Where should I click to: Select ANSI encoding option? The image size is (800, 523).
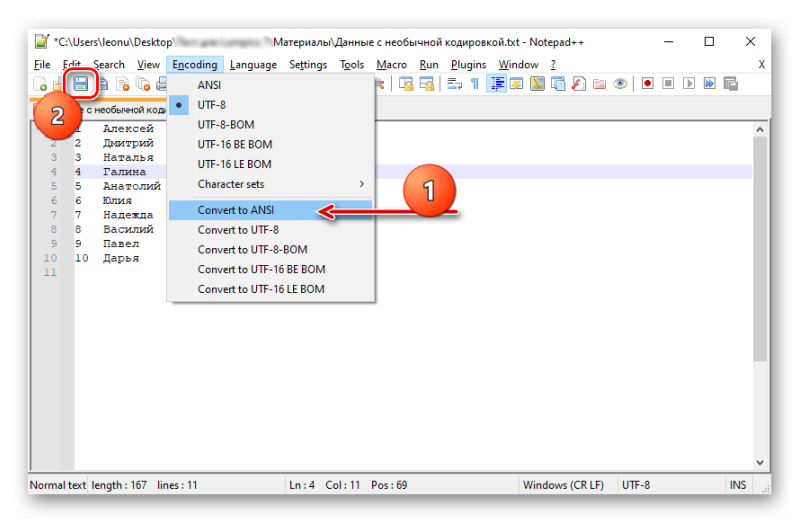[x=271, y=85]
